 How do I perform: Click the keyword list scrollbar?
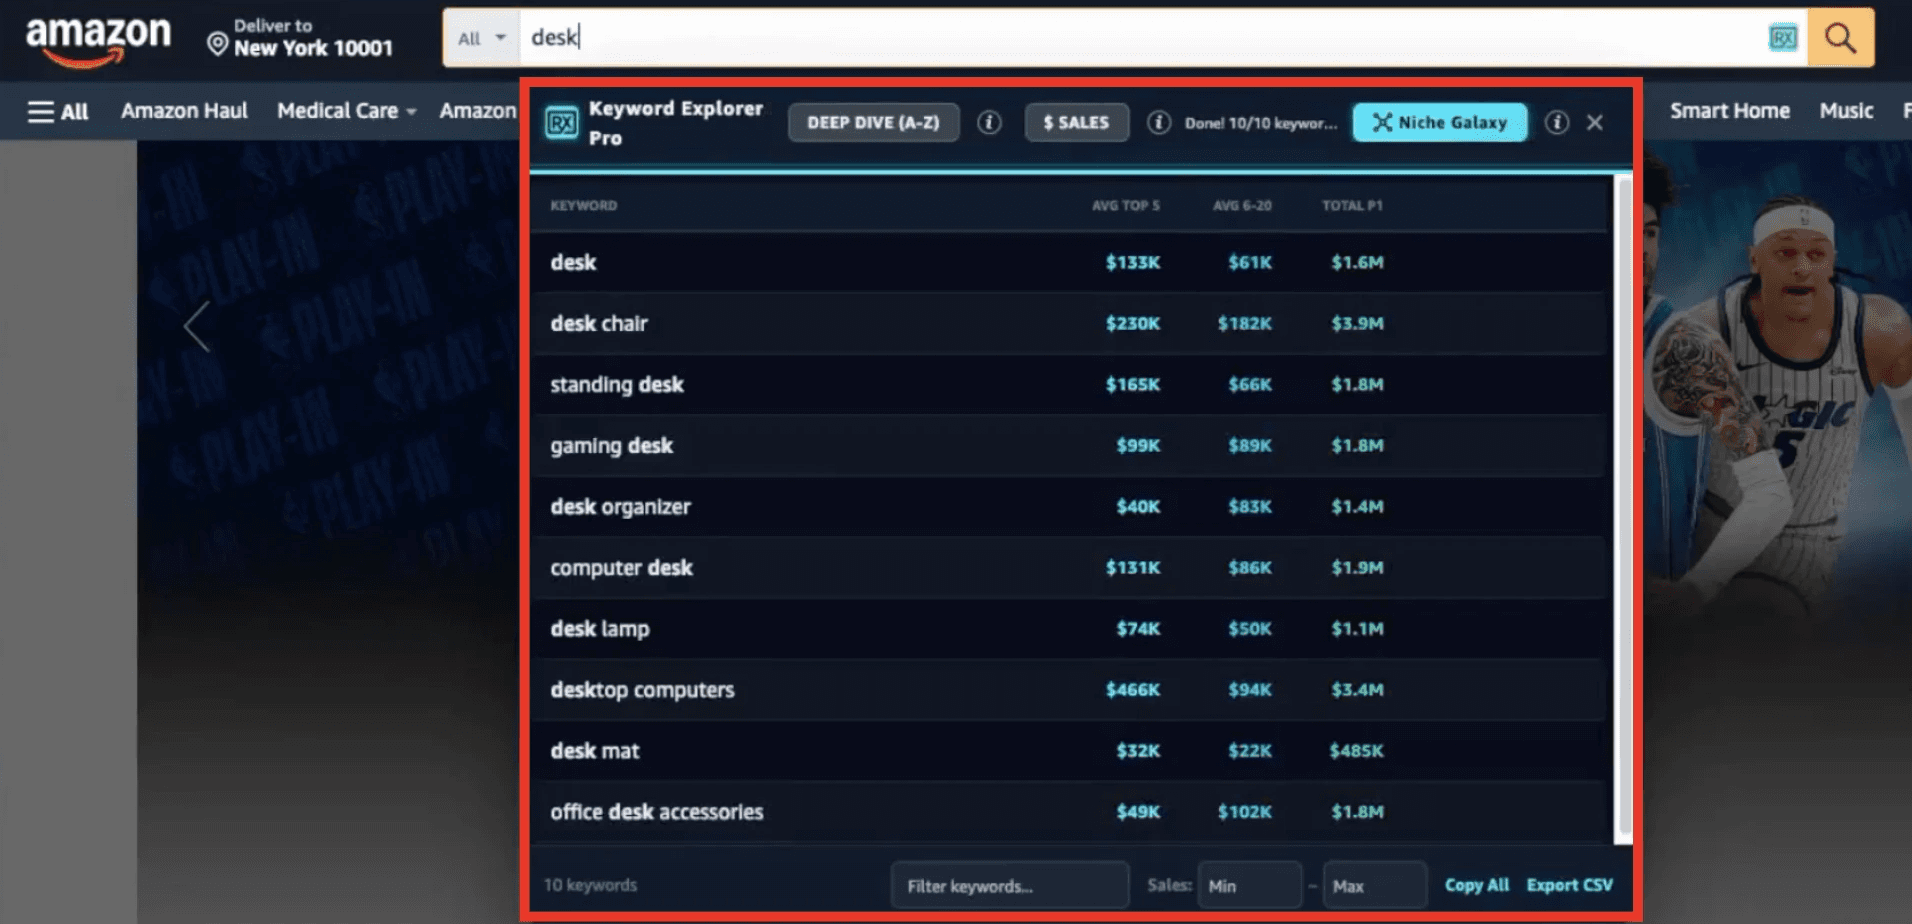[1624, 506]
